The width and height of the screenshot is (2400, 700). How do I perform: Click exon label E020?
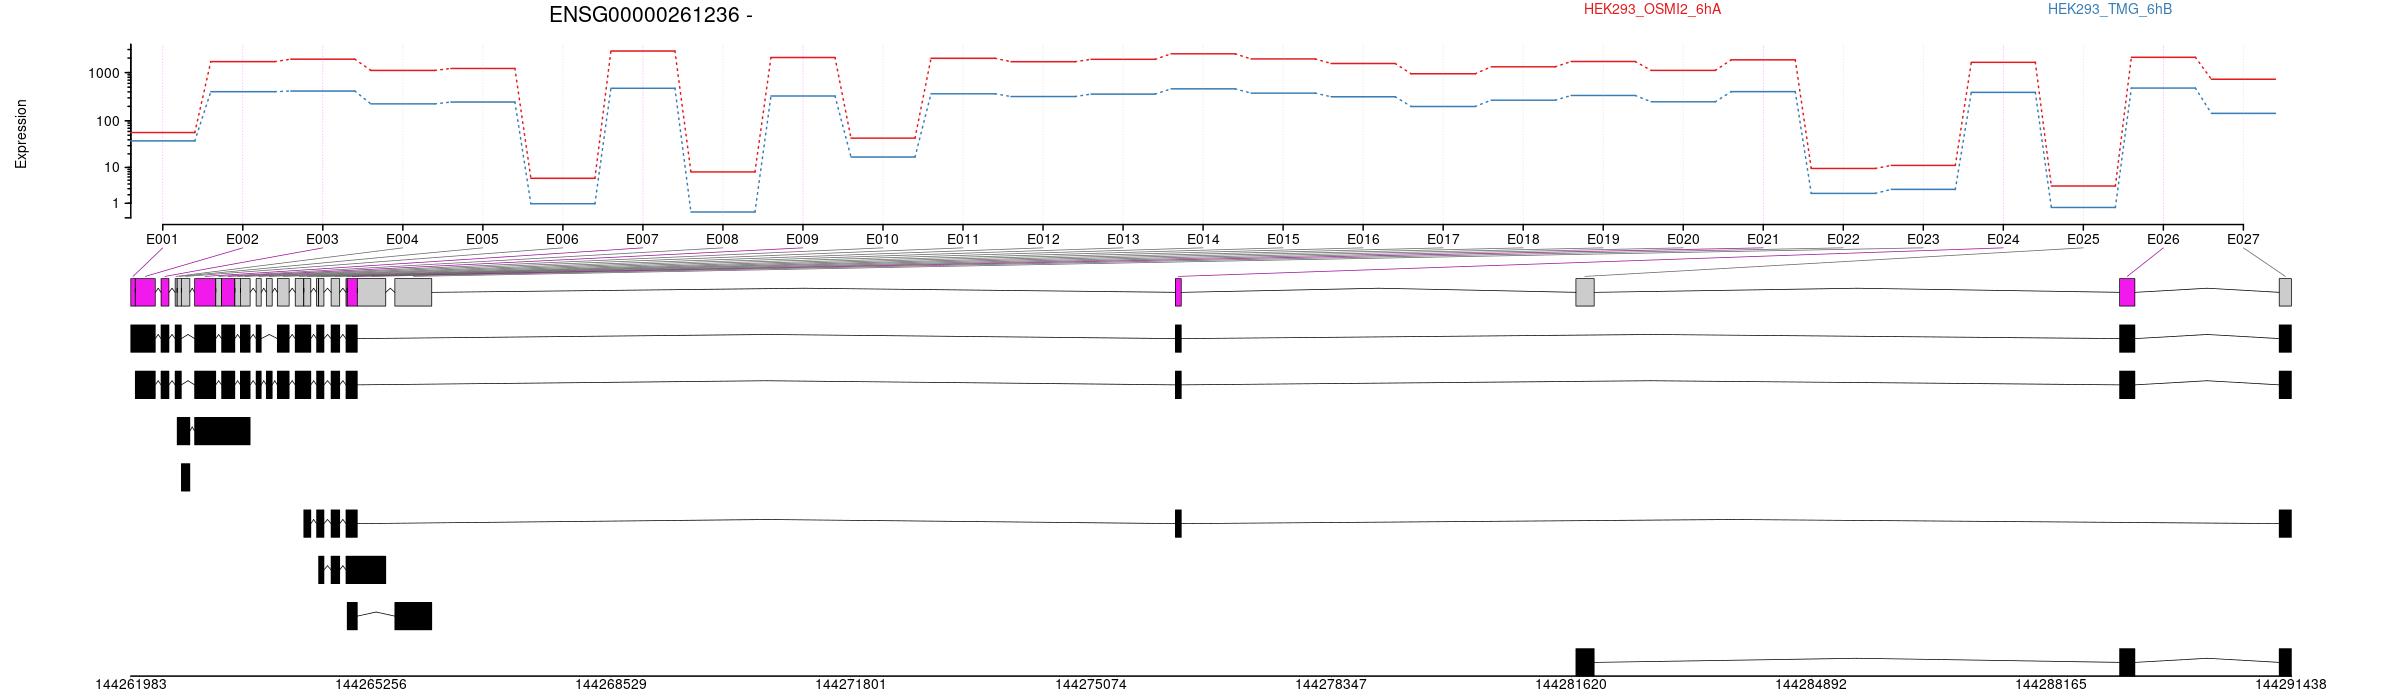tap(1683, 240)
